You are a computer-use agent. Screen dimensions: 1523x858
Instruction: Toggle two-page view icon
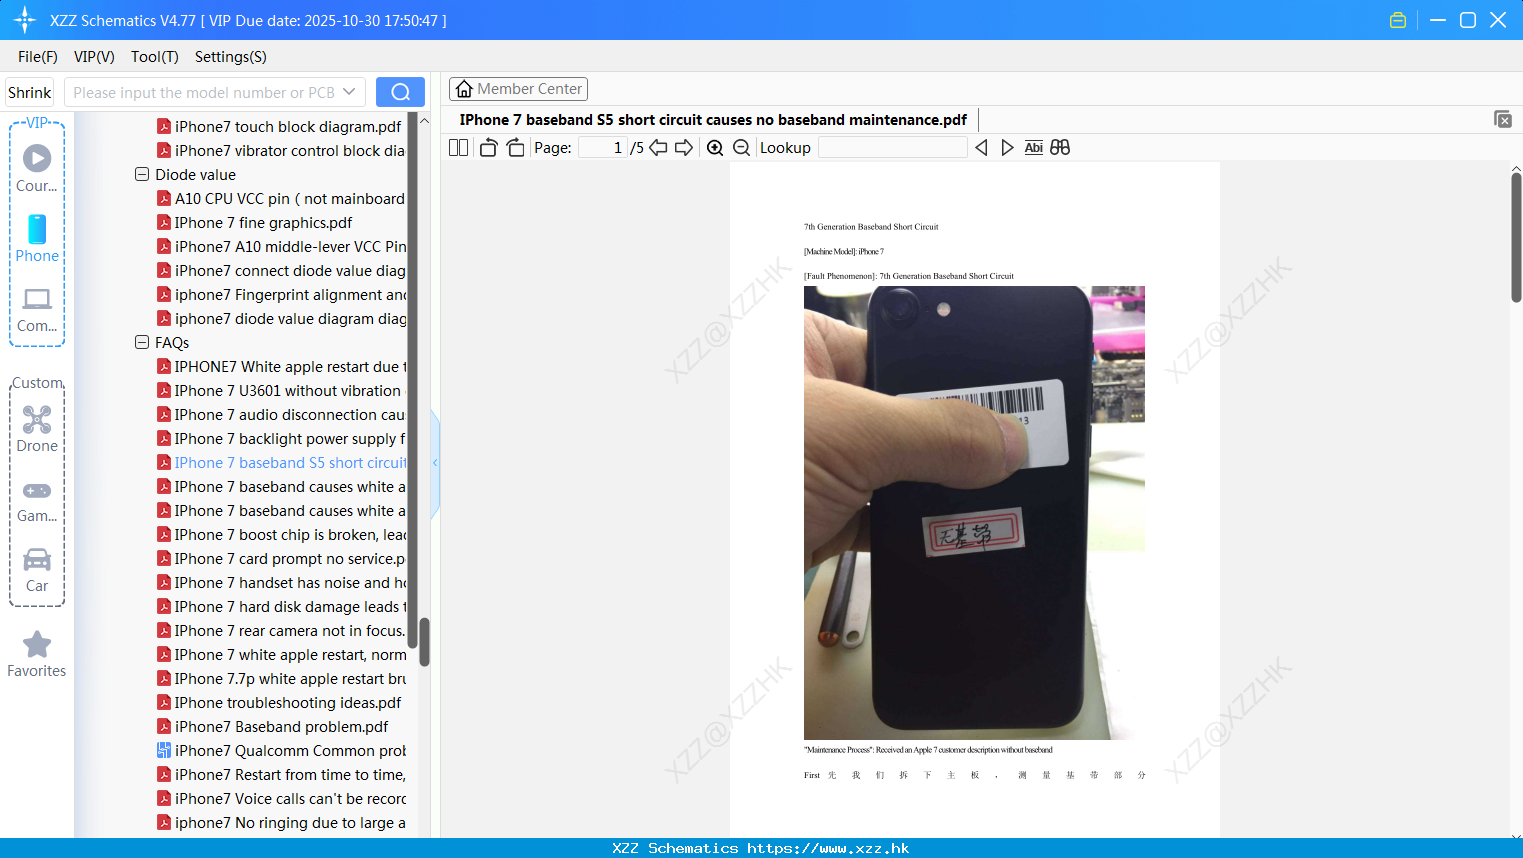click(459, 148)
